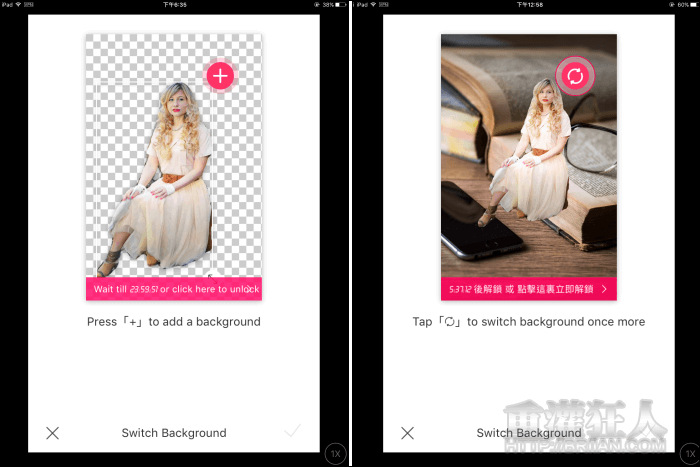Close the left screen with the X icon

53,433
